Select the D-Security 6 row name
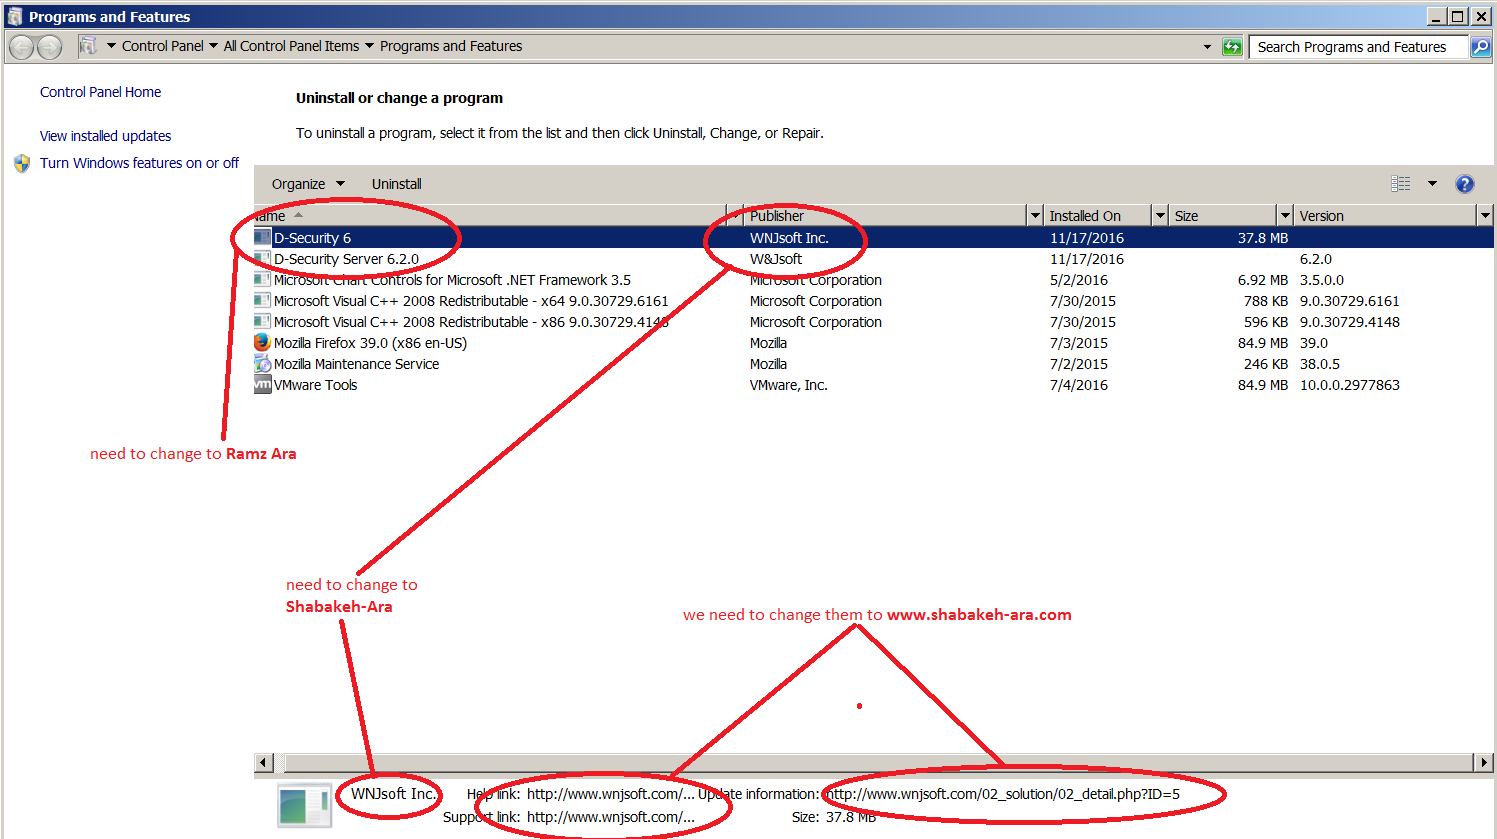This screenshot has width=1497, height=839. pyautogui.click(x=312, y=238)
